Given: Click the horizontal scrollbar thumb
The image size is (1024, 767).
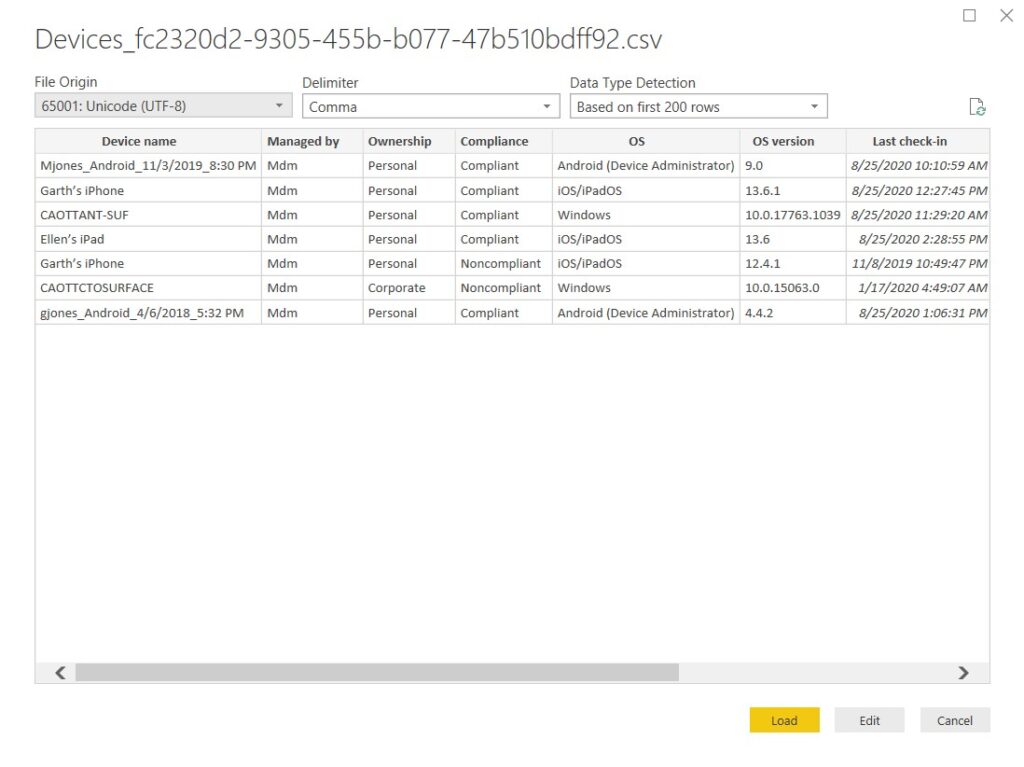Looking at the screenshot, I should click(x=377, y=673).
